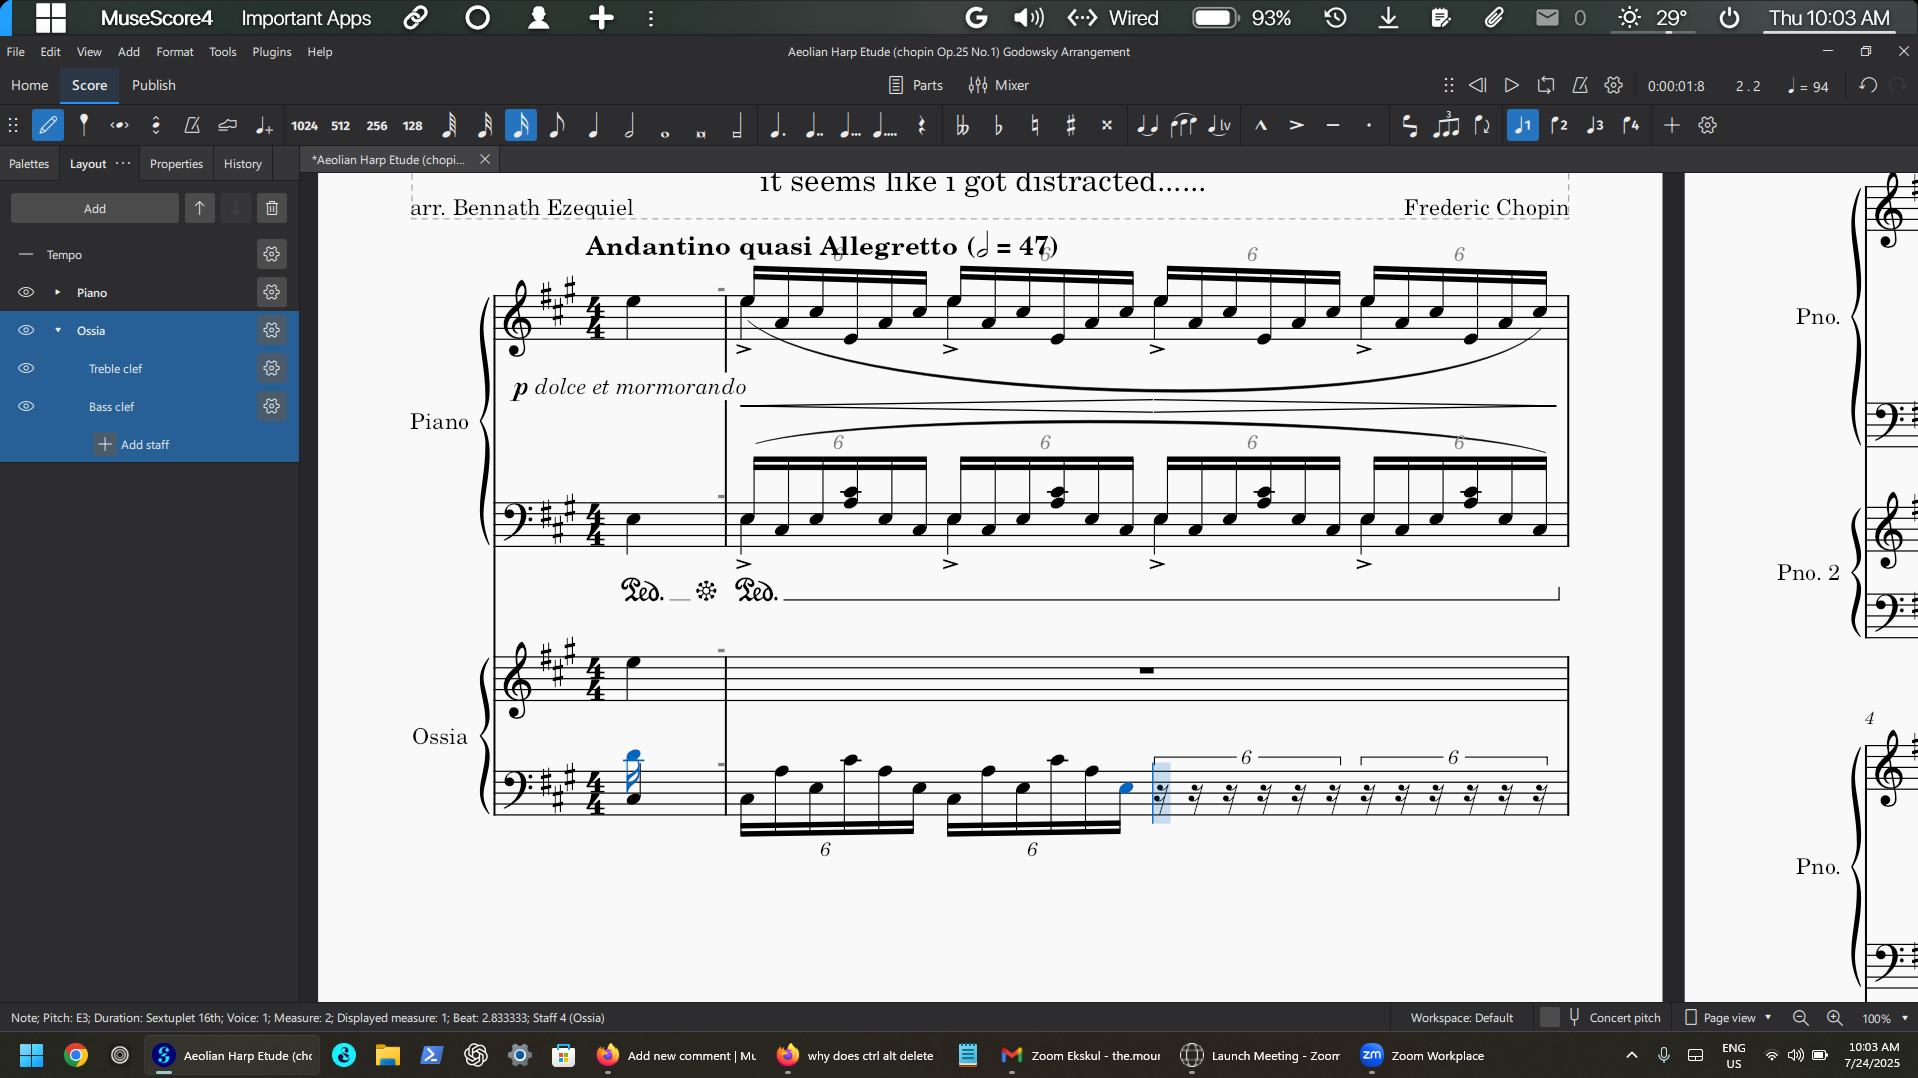Click the Add instrument button
1918x1078 pixels.
click(x=95, y=209)
